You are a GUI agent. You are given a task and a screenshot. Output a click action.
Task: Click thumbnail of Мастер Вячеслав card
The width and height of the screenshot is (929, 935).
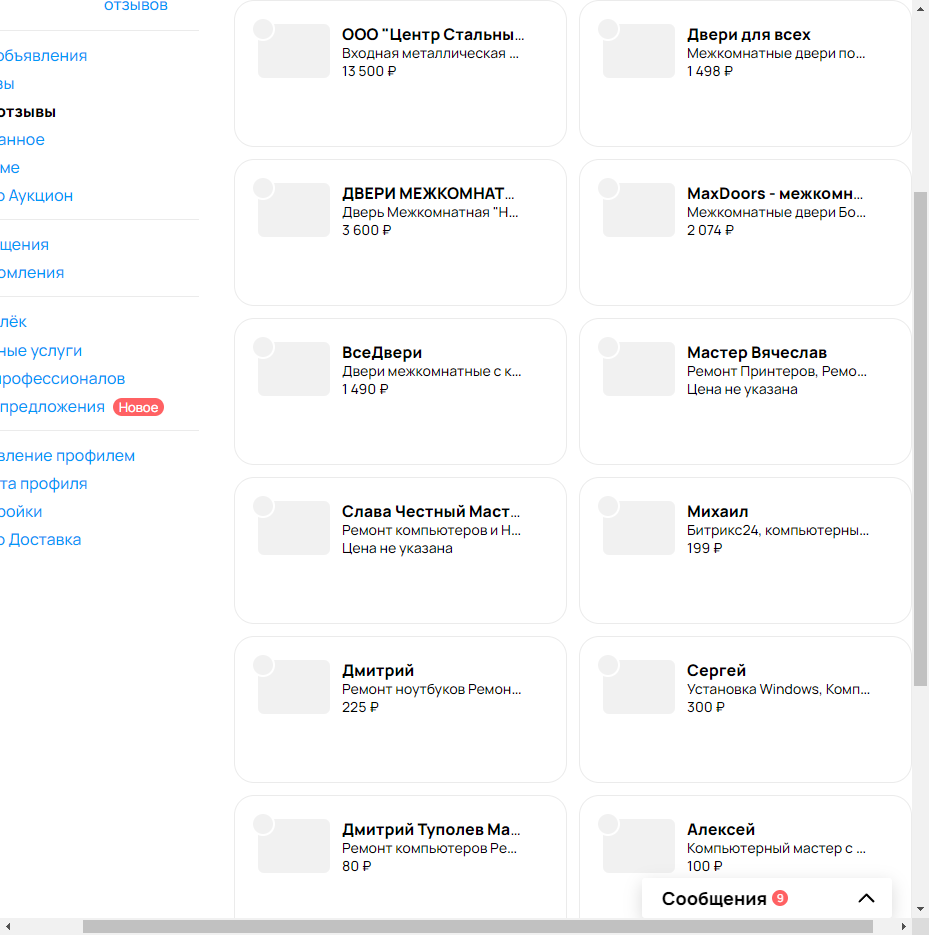click(639, 369)
